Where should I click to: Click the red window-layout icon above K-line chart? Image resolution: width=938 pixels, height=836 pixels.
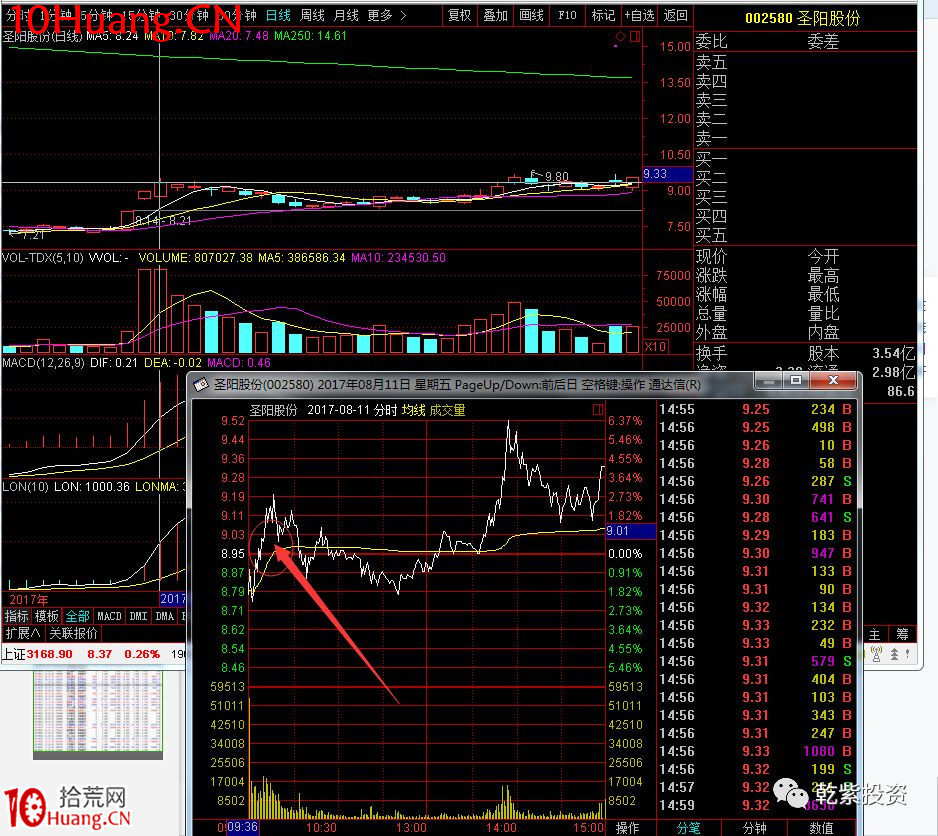tap(635, 37)
